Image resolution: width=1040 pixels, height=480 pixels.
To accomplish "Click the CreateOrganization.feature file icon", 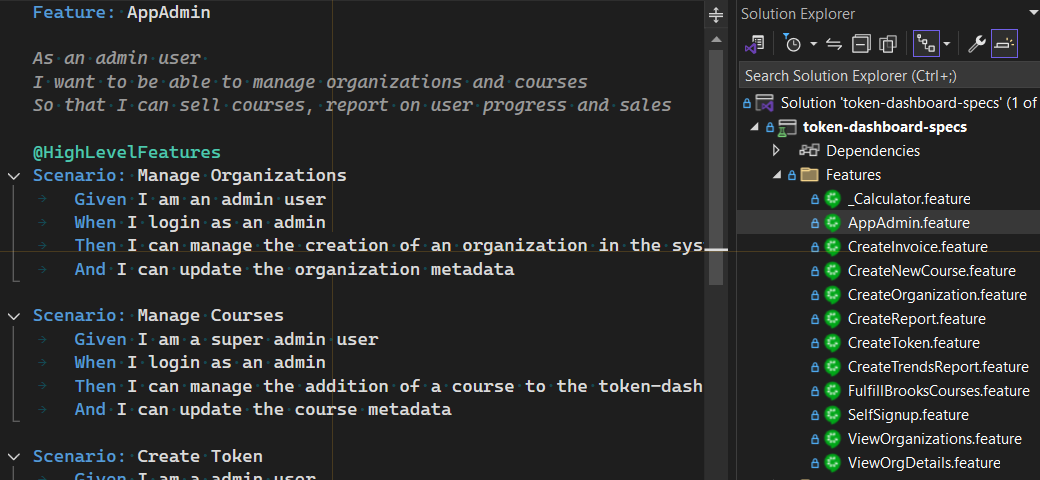I will pyautogui.click(x=833, y=295).
